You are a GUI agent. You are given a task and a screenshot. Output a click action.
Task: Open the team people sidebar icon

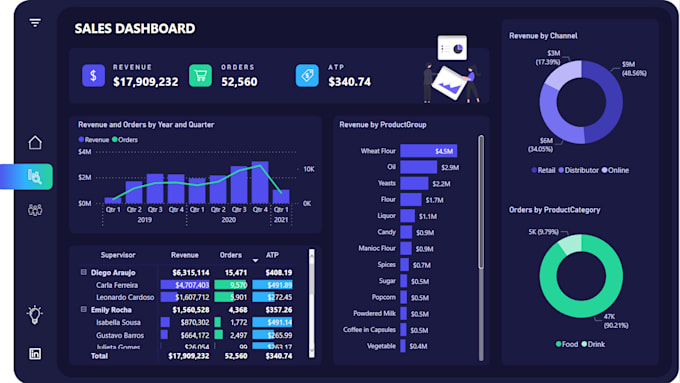point(35,210)
